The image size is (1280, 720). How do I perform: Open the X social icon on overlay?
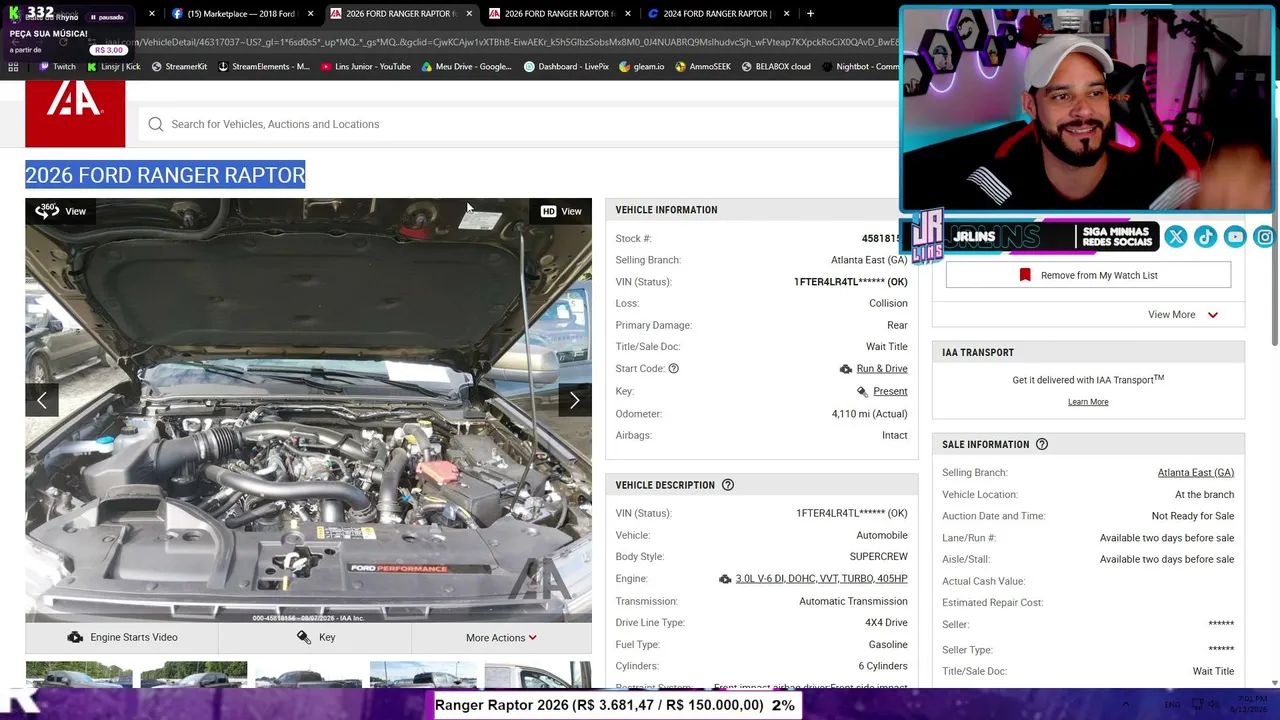coord(1176,237)
